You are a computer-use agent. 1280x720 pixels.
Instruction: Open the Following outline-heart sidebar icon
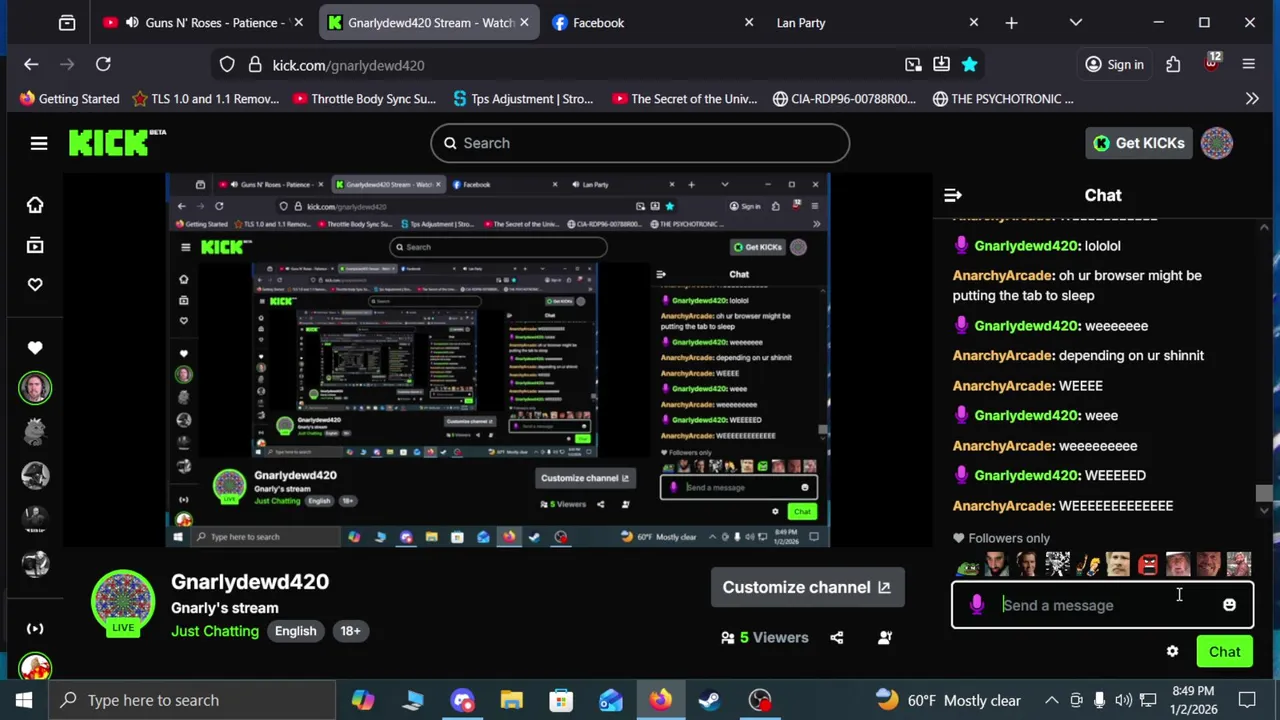tap(35, 285)
